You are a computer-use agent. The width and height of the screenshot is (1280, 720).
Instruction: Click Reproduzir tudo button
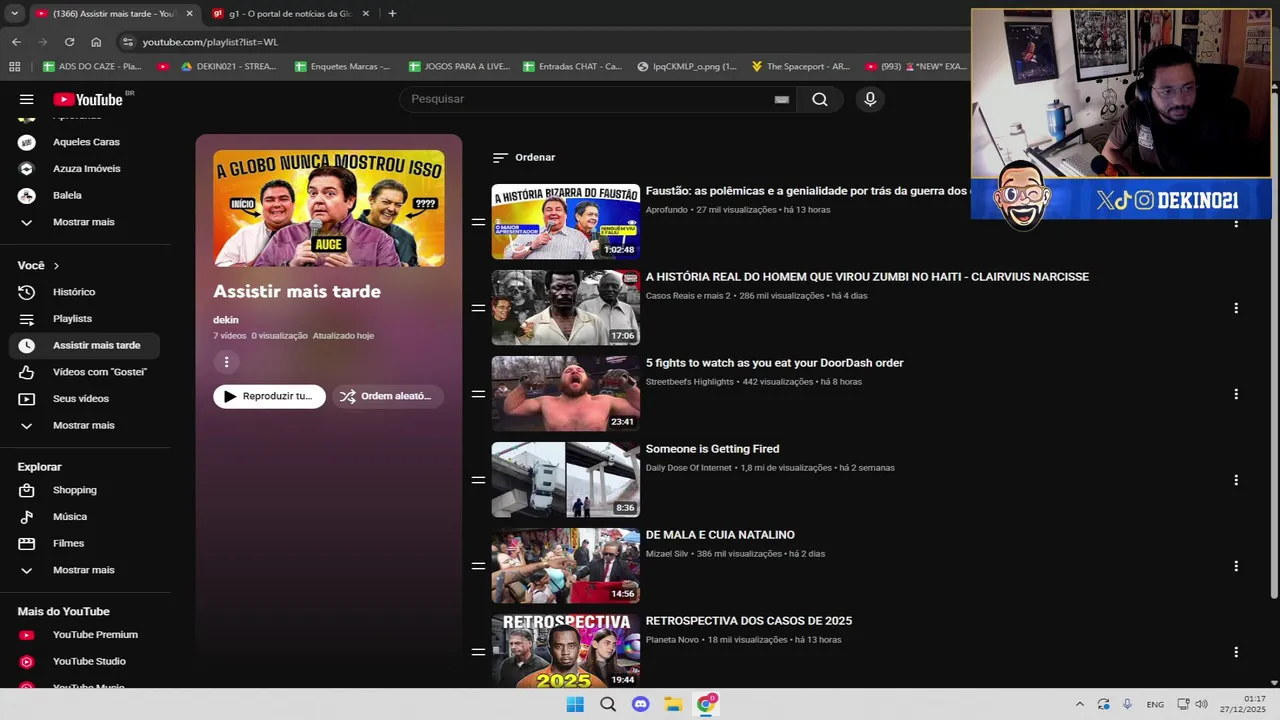pyautogui.click(x=269, y=396)
